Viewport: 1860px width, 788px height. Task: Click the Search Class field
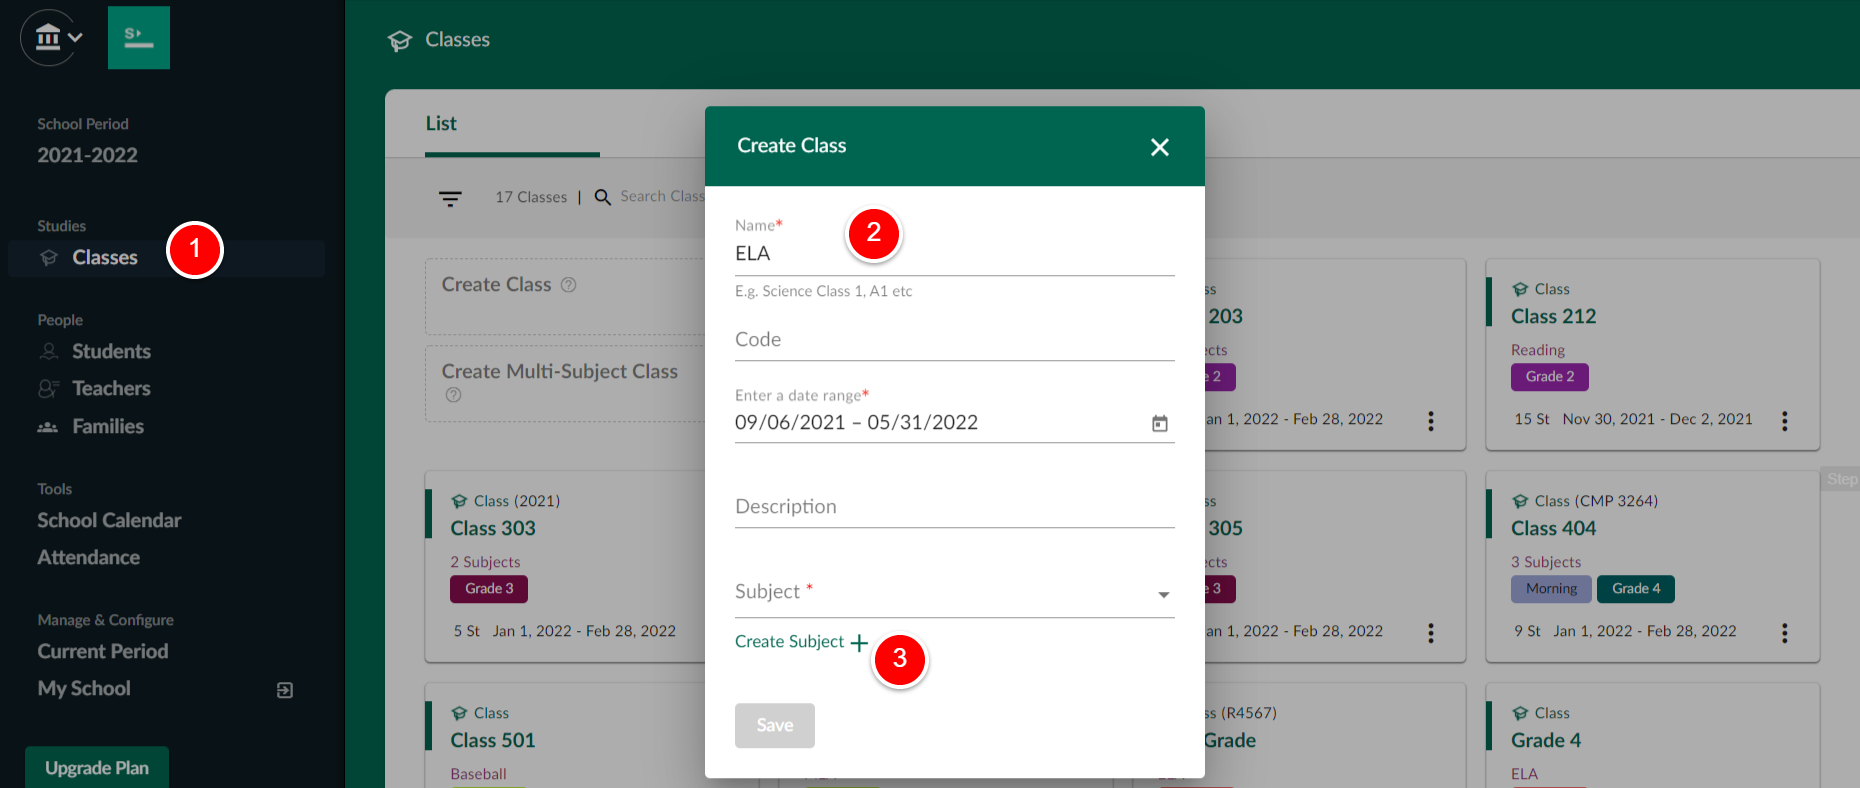662,197
